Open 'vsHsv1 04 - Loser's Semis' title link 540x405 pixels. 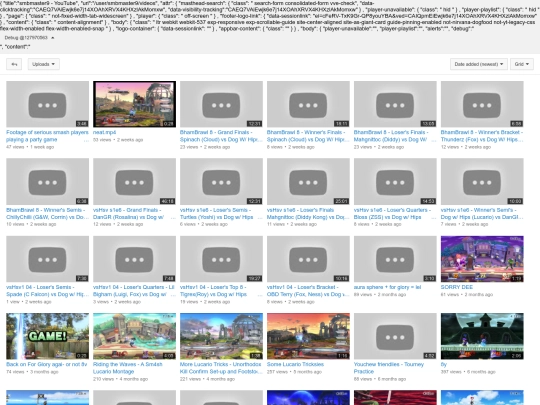click(x=48, y=291)
